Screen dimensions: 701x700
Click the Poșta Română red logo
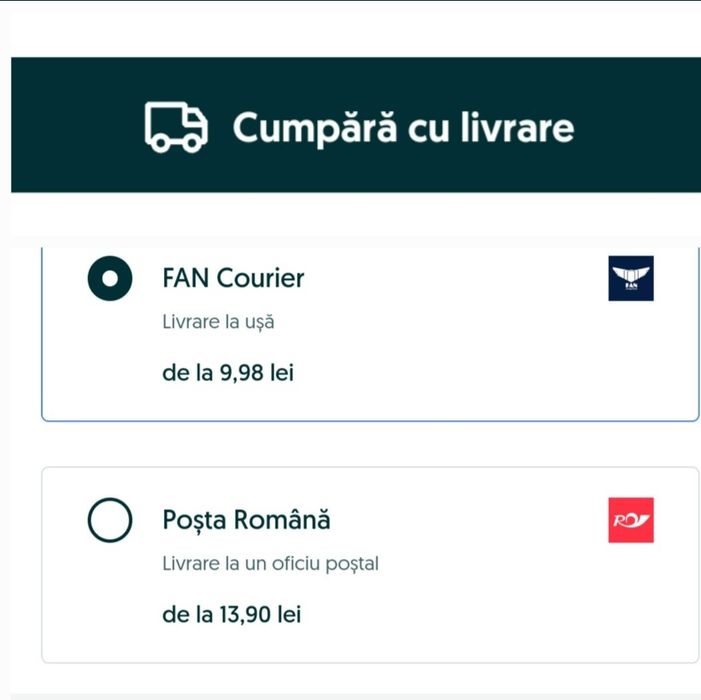[x=631, y=520]
